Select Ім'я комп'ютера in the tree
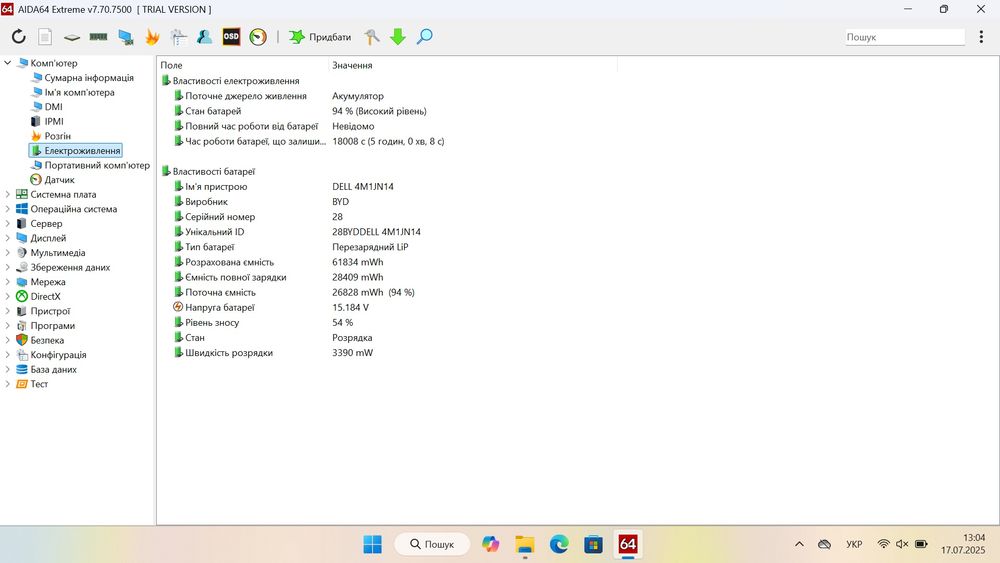The image size is (1000, 563). [x=73, y=92]
